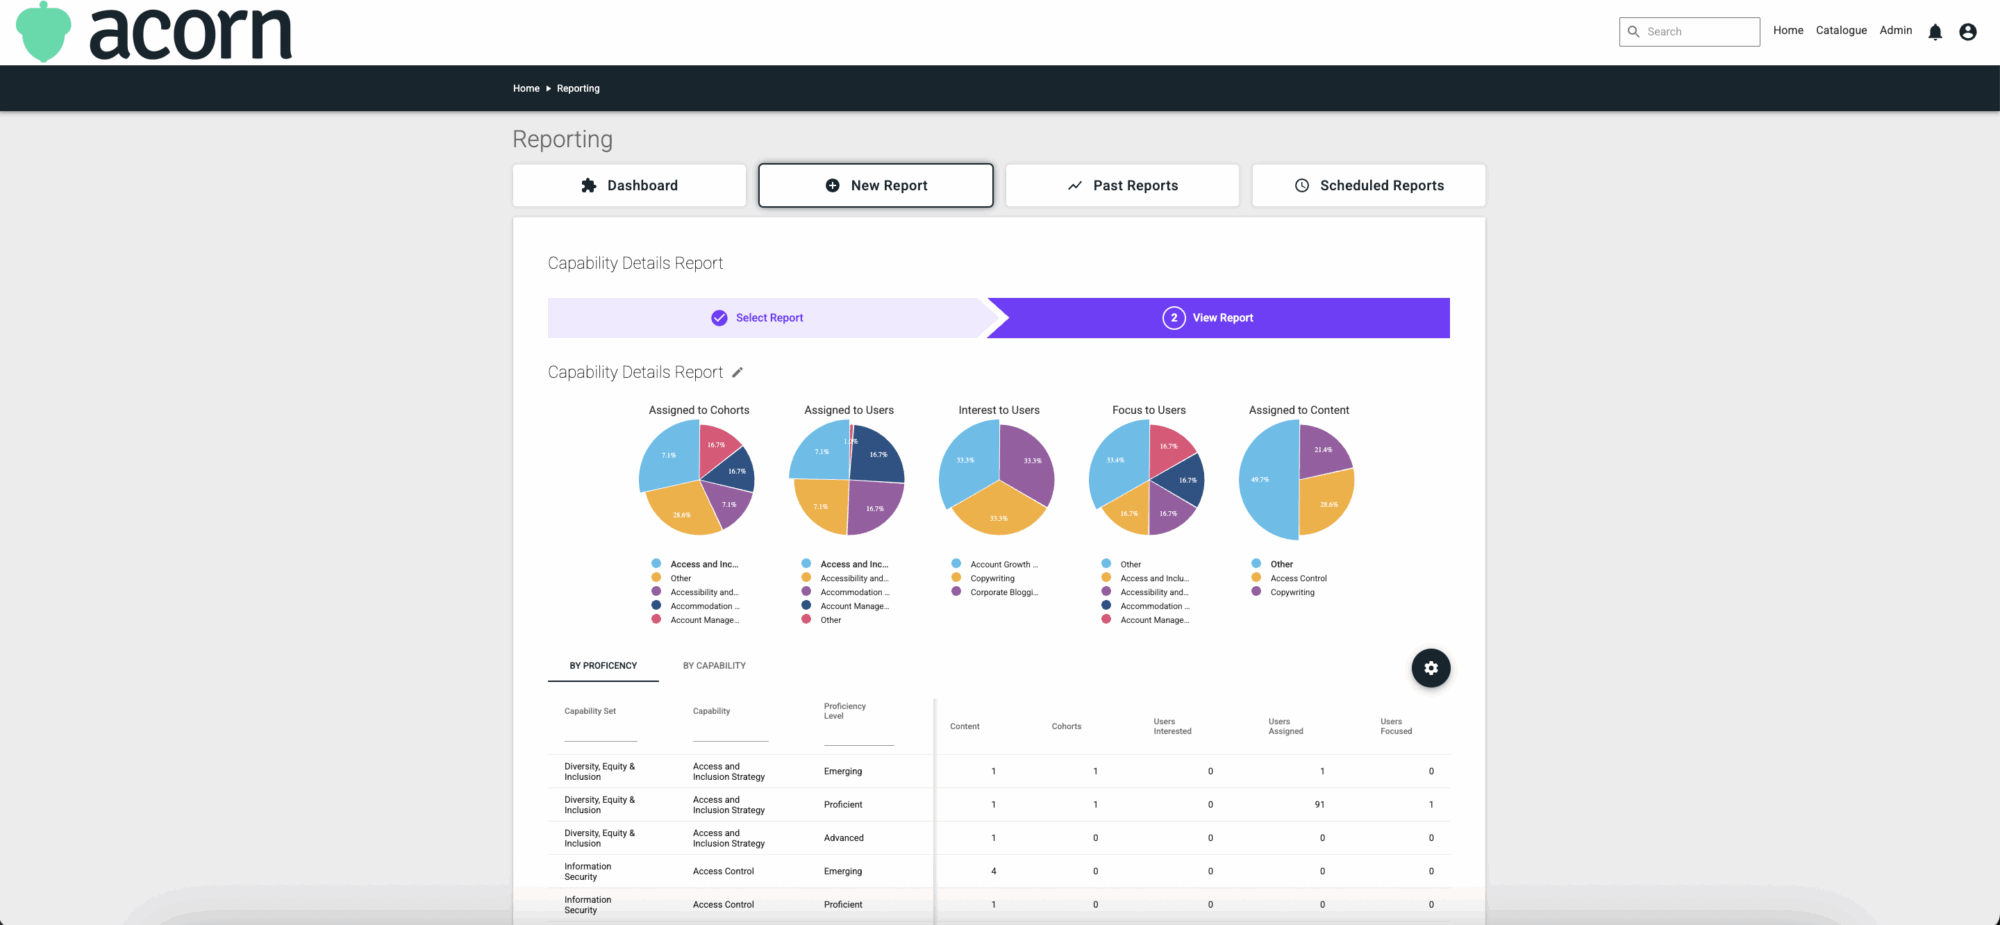Click the acorn logo icon
The width and height of the screenshot is (2000, 925).
click(x=44, y=32)
